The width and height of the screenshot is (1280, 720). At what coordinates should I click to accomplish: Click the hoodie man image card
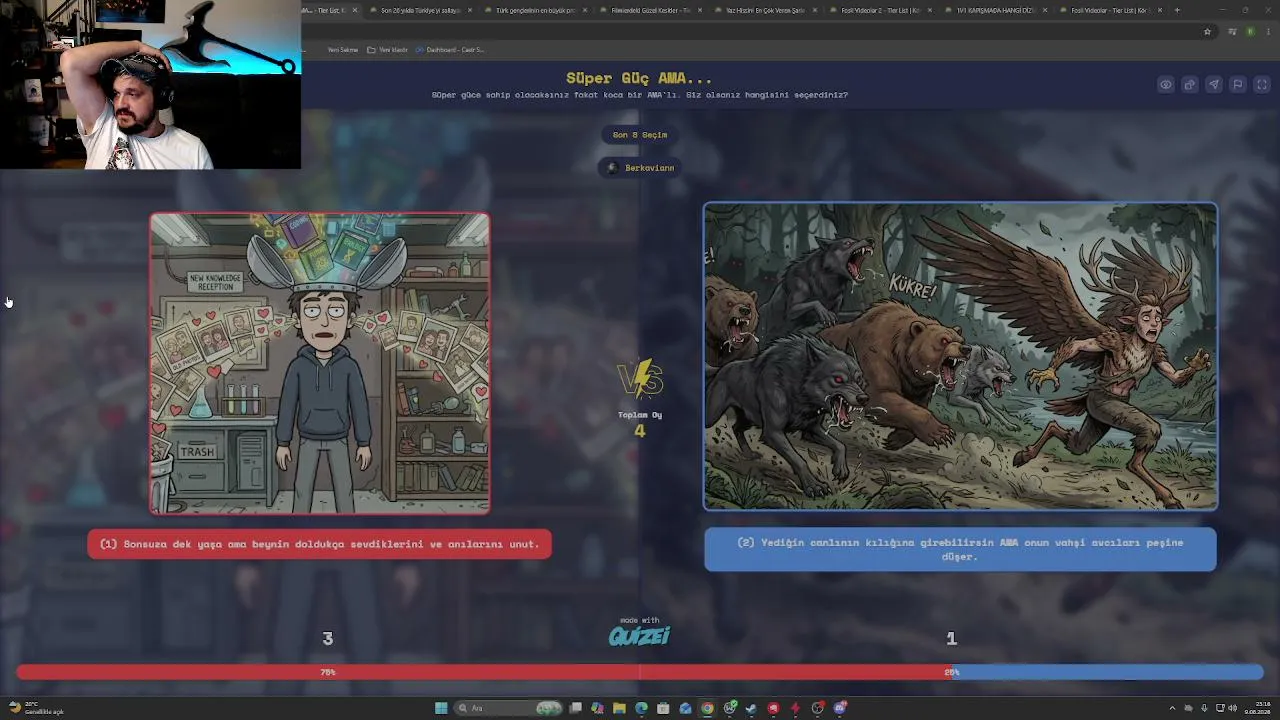coord(320,363)
